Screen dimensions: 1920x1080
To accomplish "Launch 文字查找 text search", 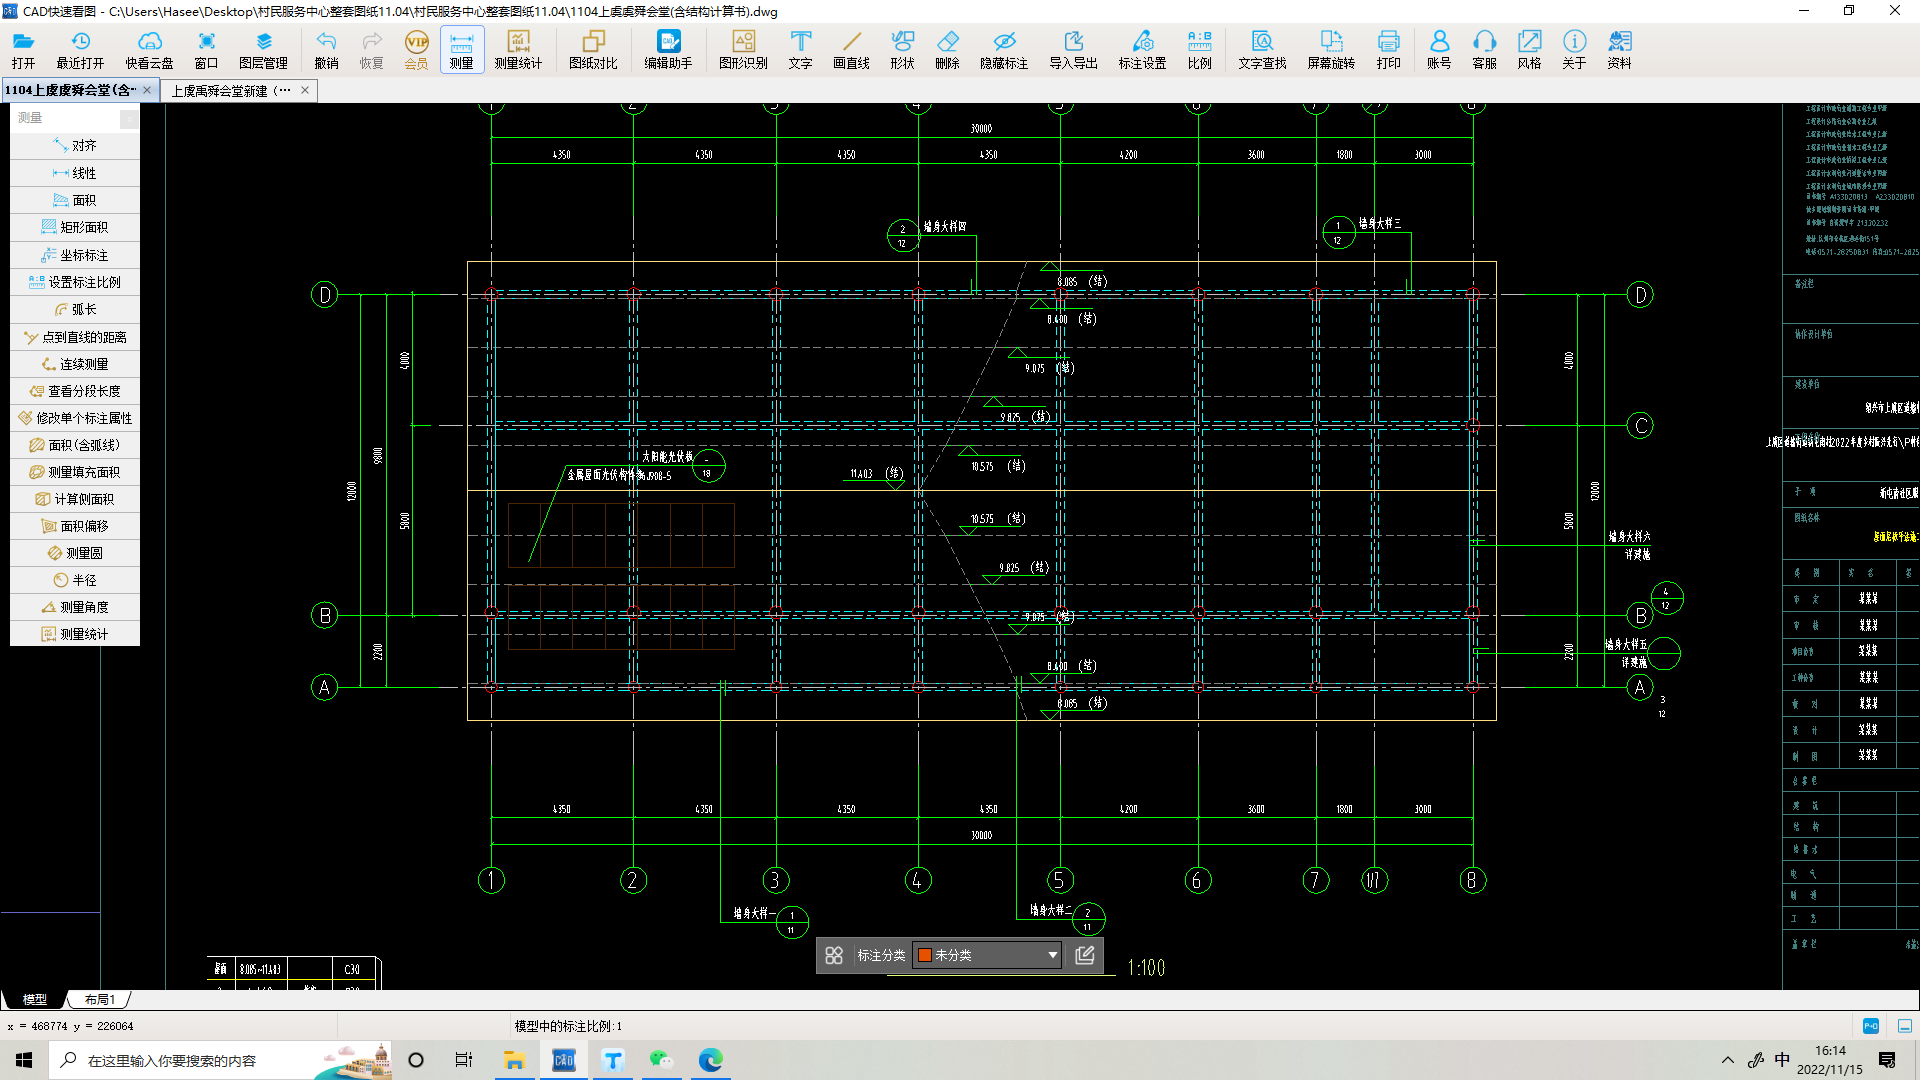I will click(x=1262, y=49).
